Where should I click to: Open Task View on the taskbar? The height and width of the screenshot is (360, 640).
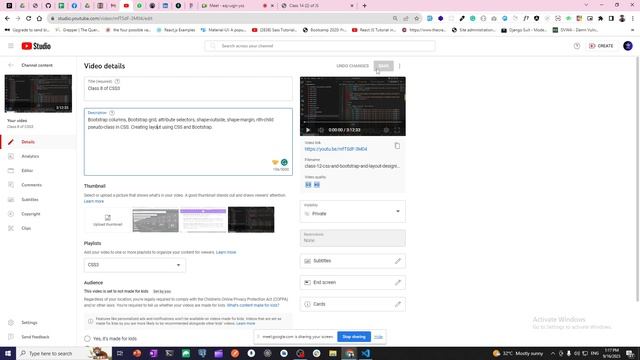click(x=120, y=353)
